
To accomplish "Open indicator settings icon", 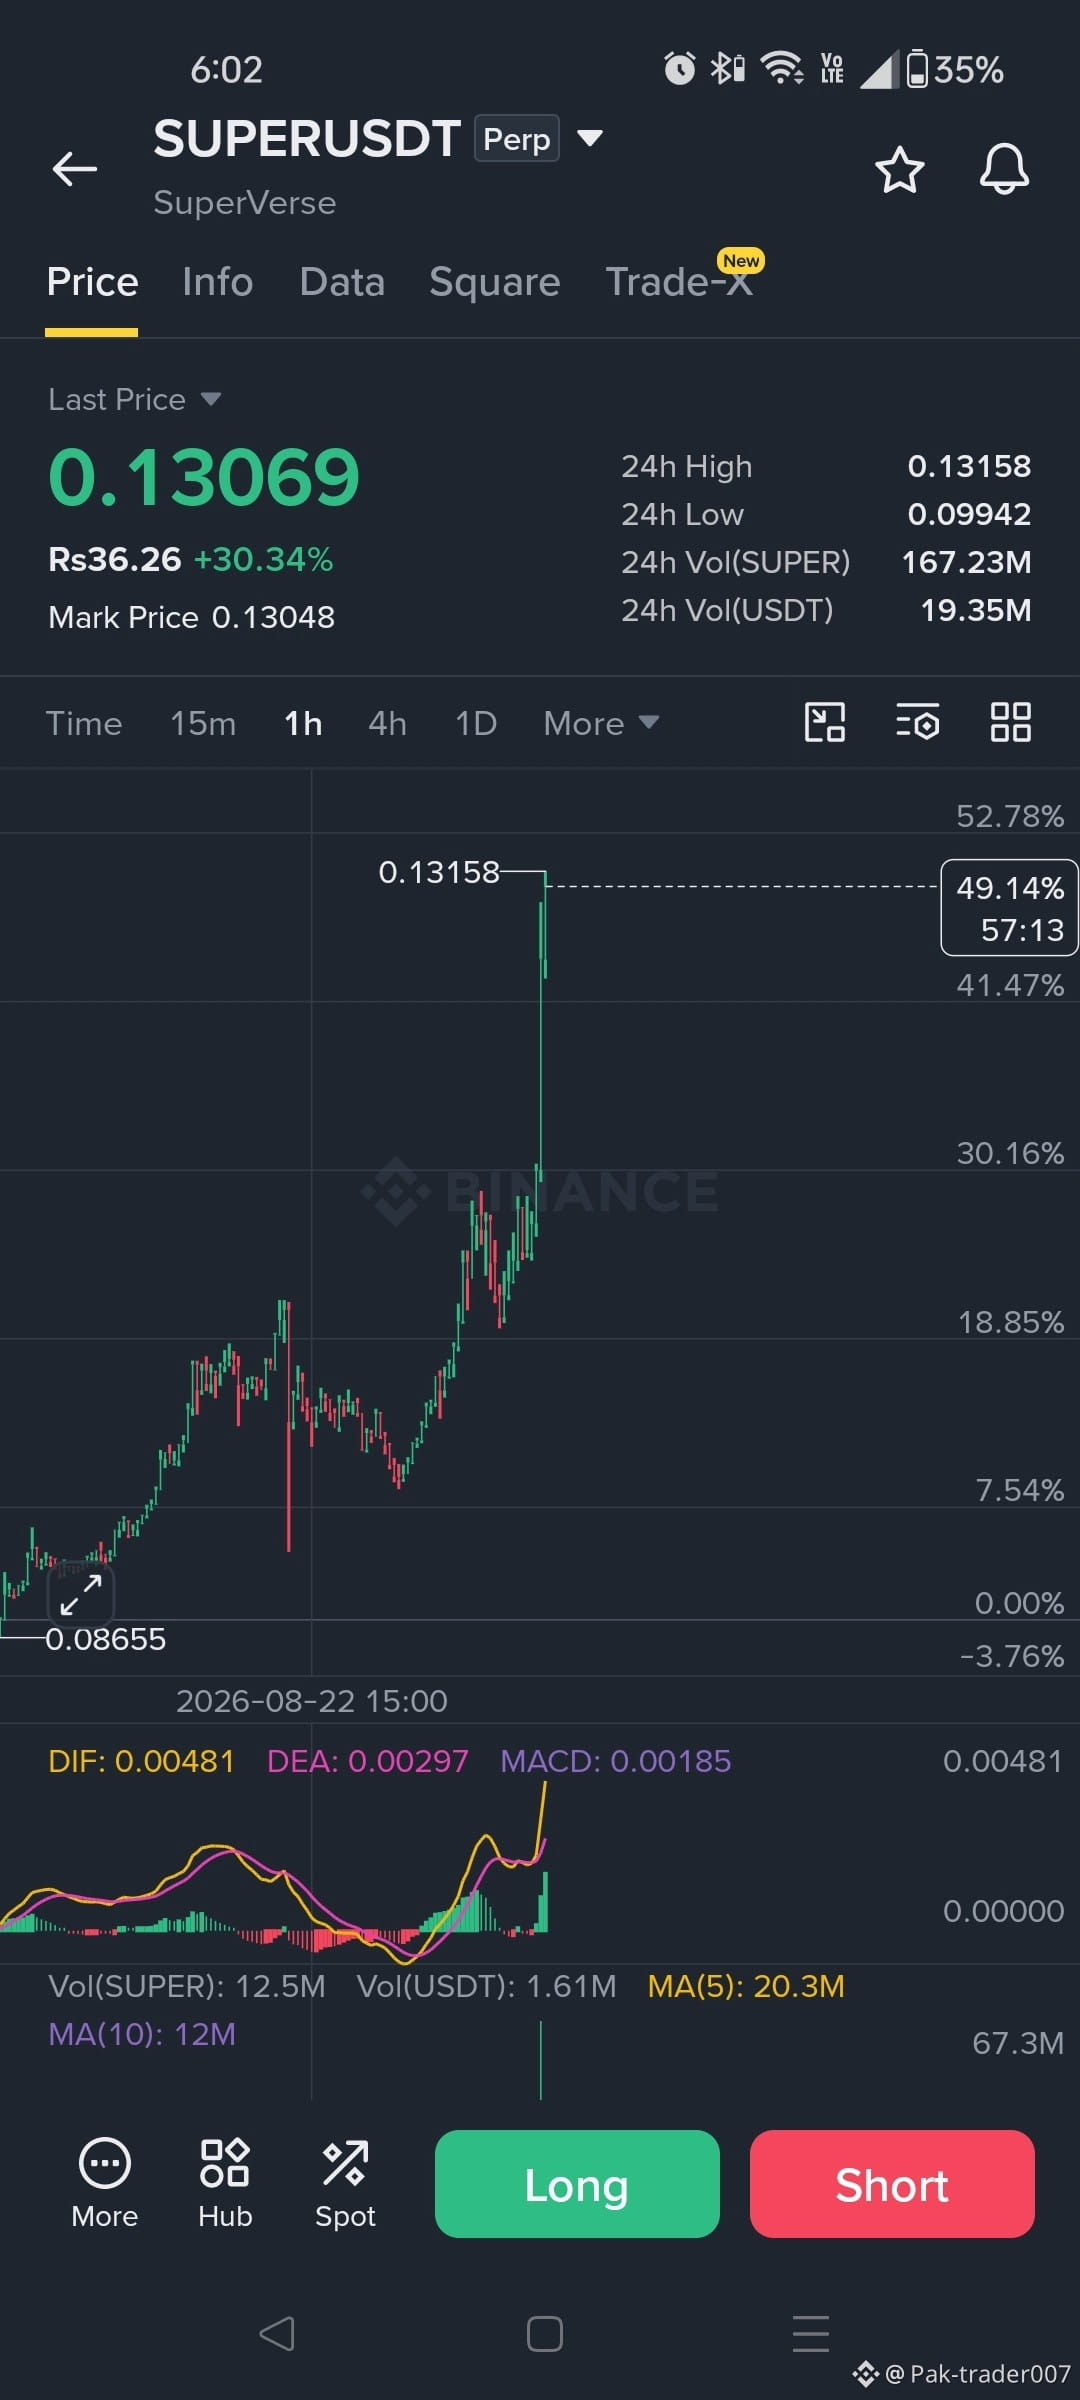I will (917, 722).
